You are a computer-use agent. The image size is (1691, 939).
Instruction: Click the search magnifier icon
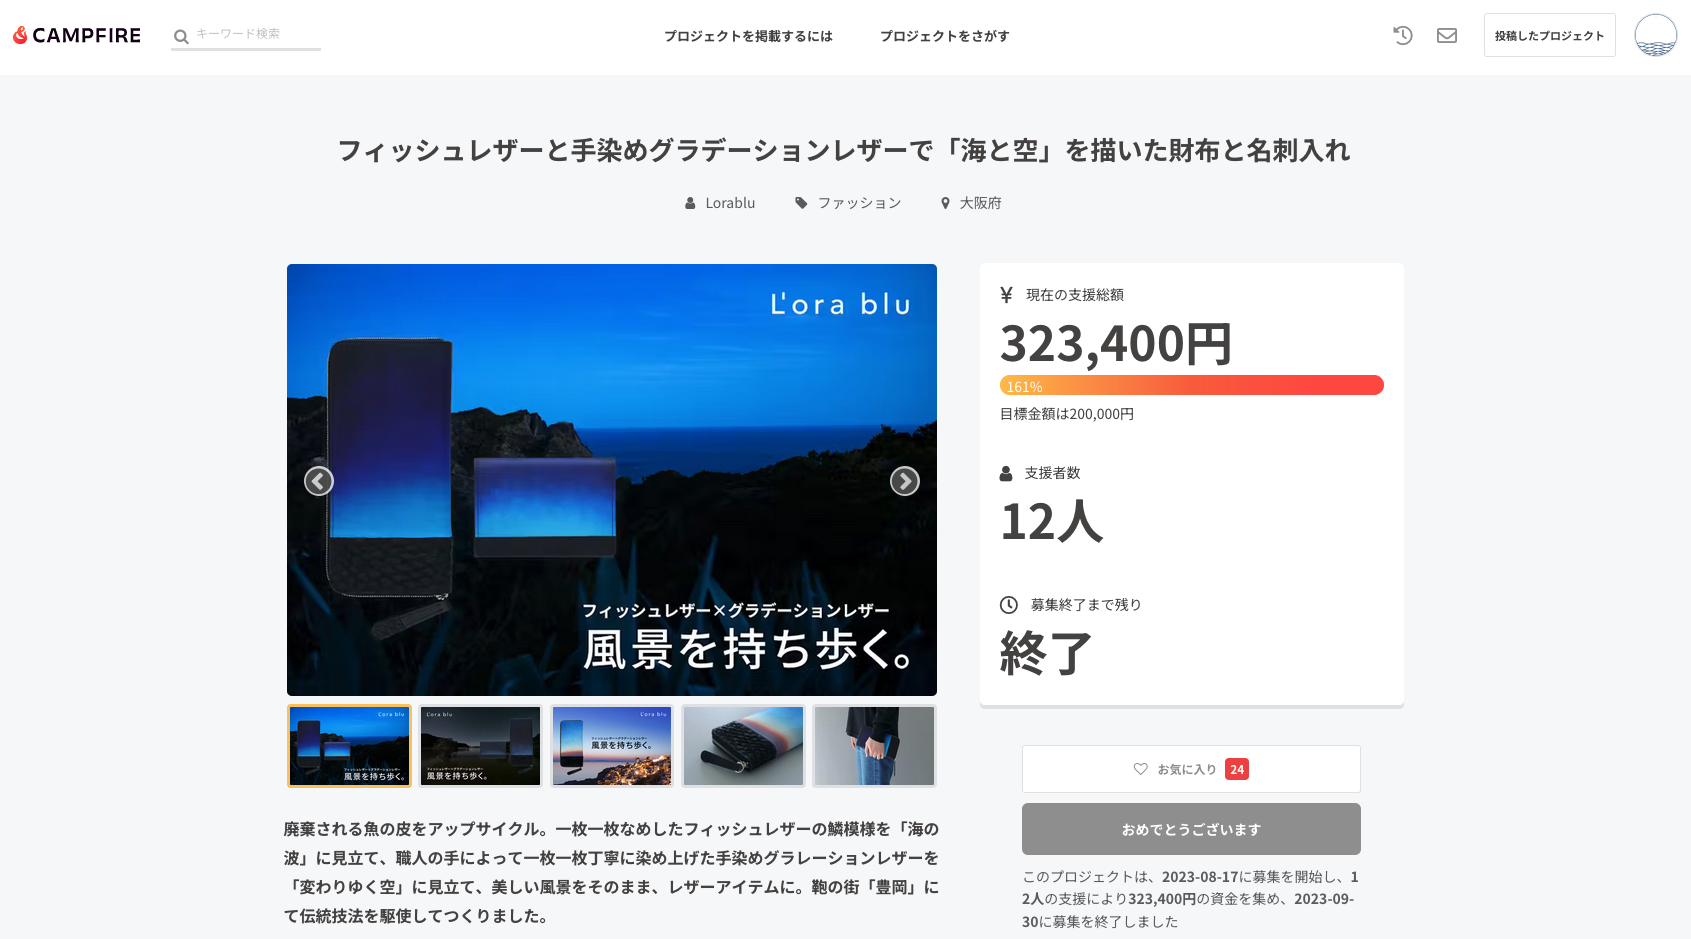coord(181,37)
